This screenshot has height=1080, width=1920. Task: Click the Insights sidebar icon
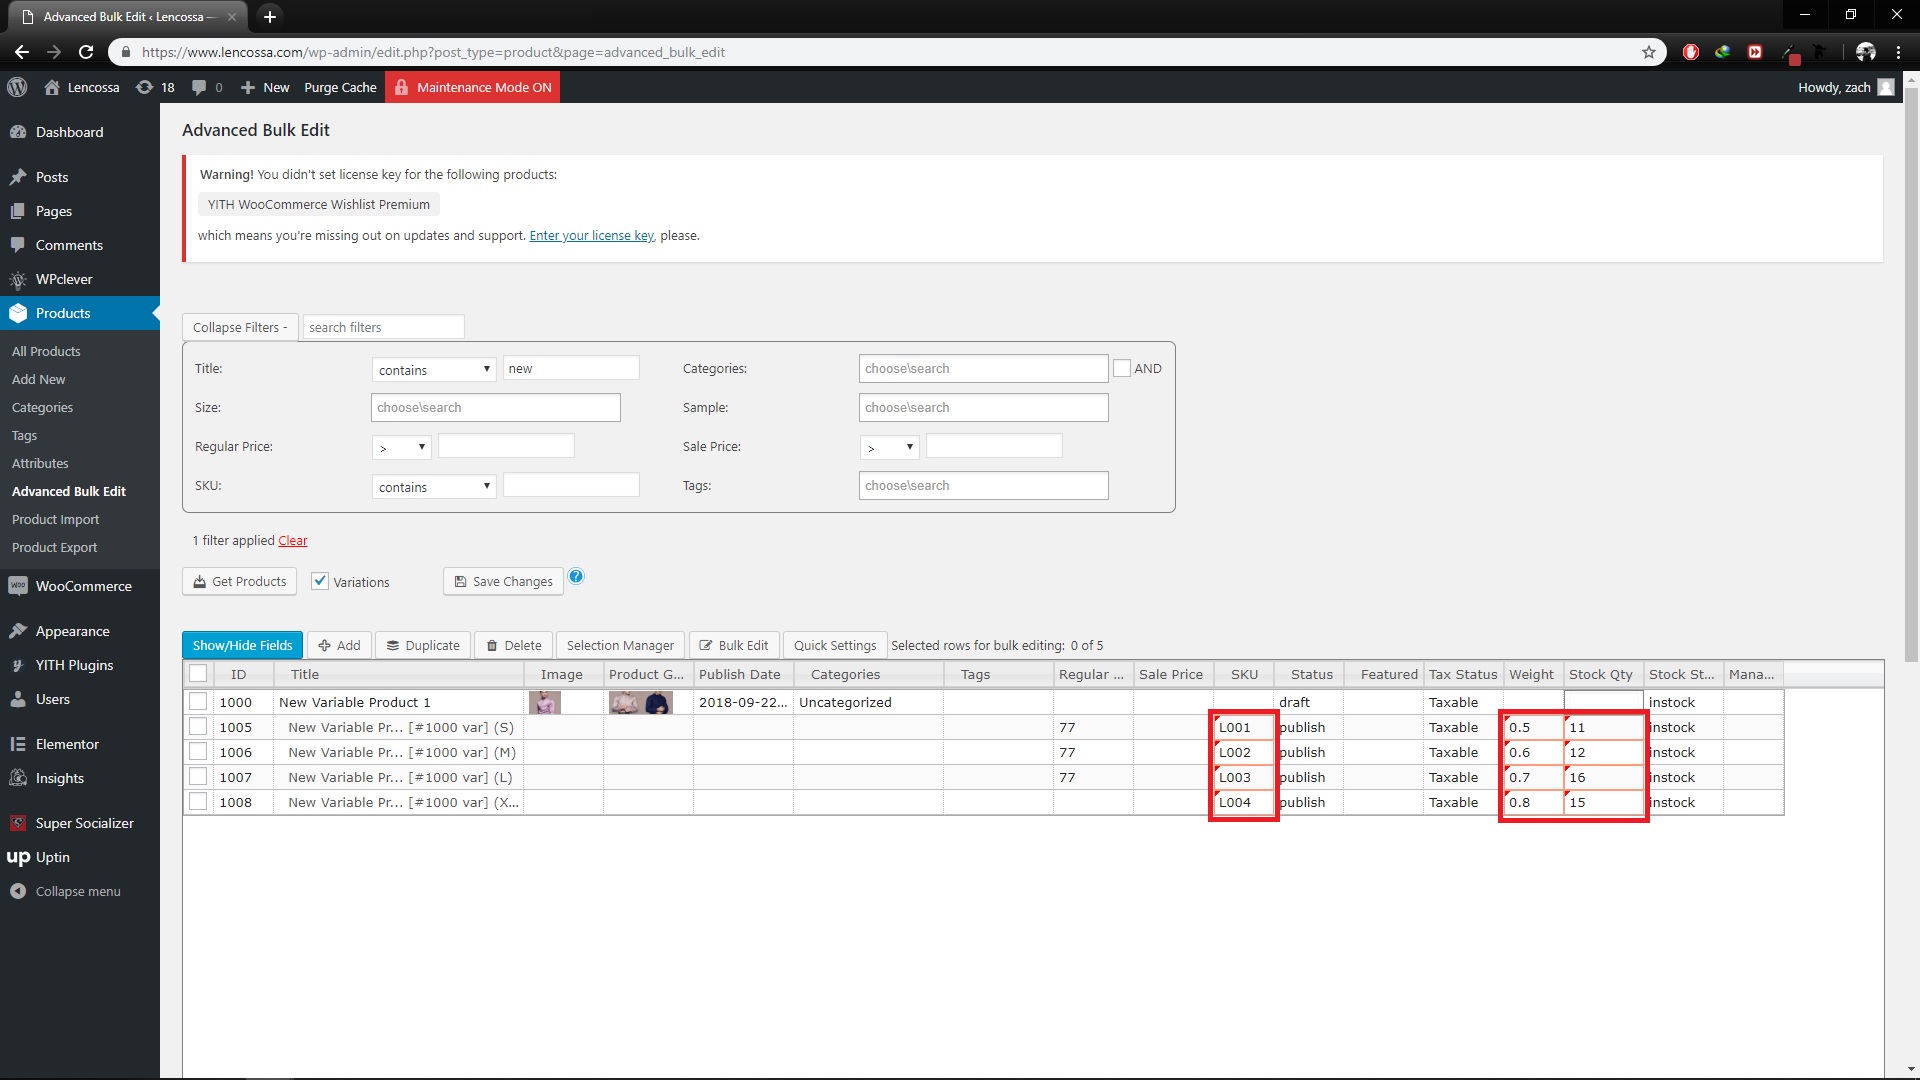[x=18, y=778]
